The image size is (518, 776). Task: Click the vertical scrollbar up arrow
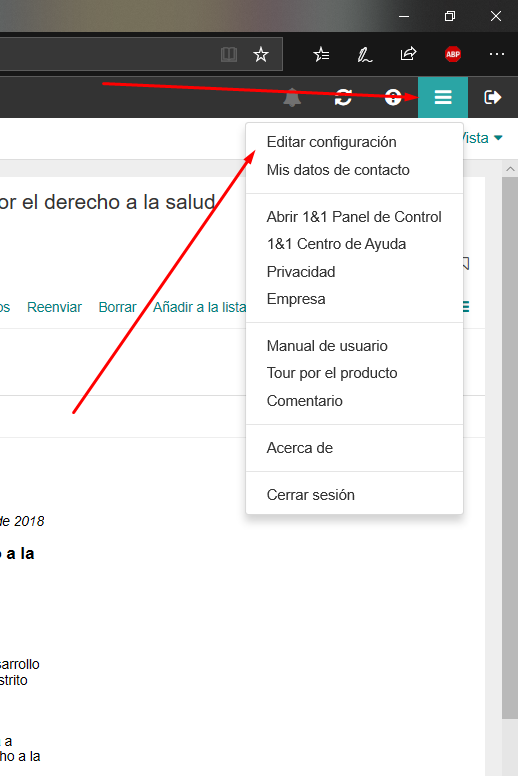click(510, 169)
